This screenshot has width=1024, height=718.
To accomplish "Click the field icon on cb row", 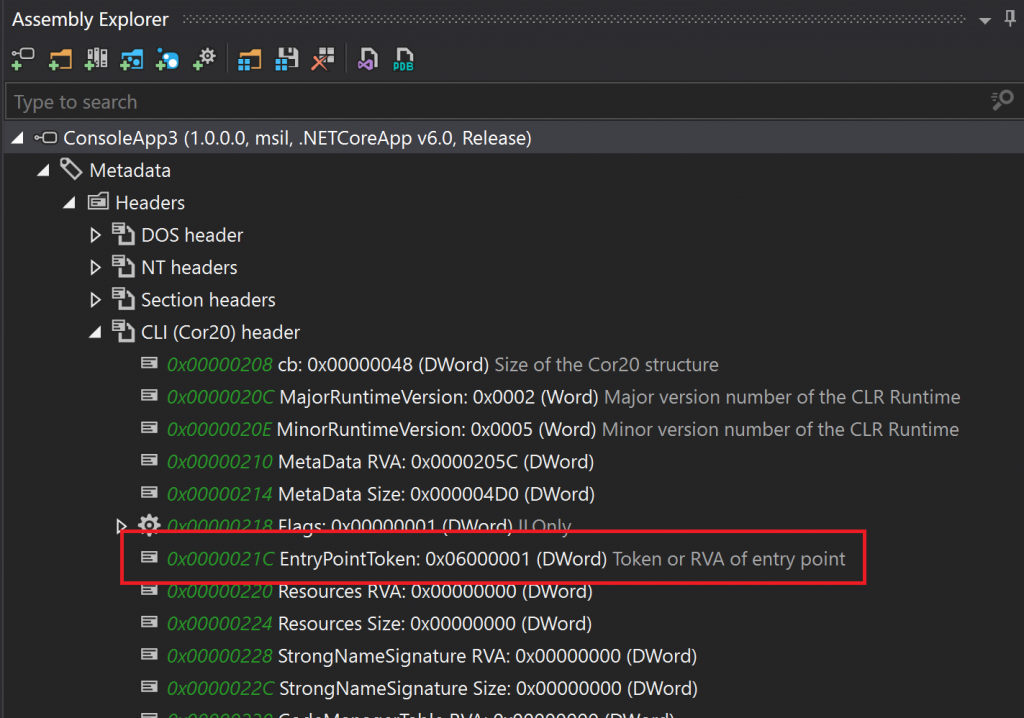I will tap(150, 363).
